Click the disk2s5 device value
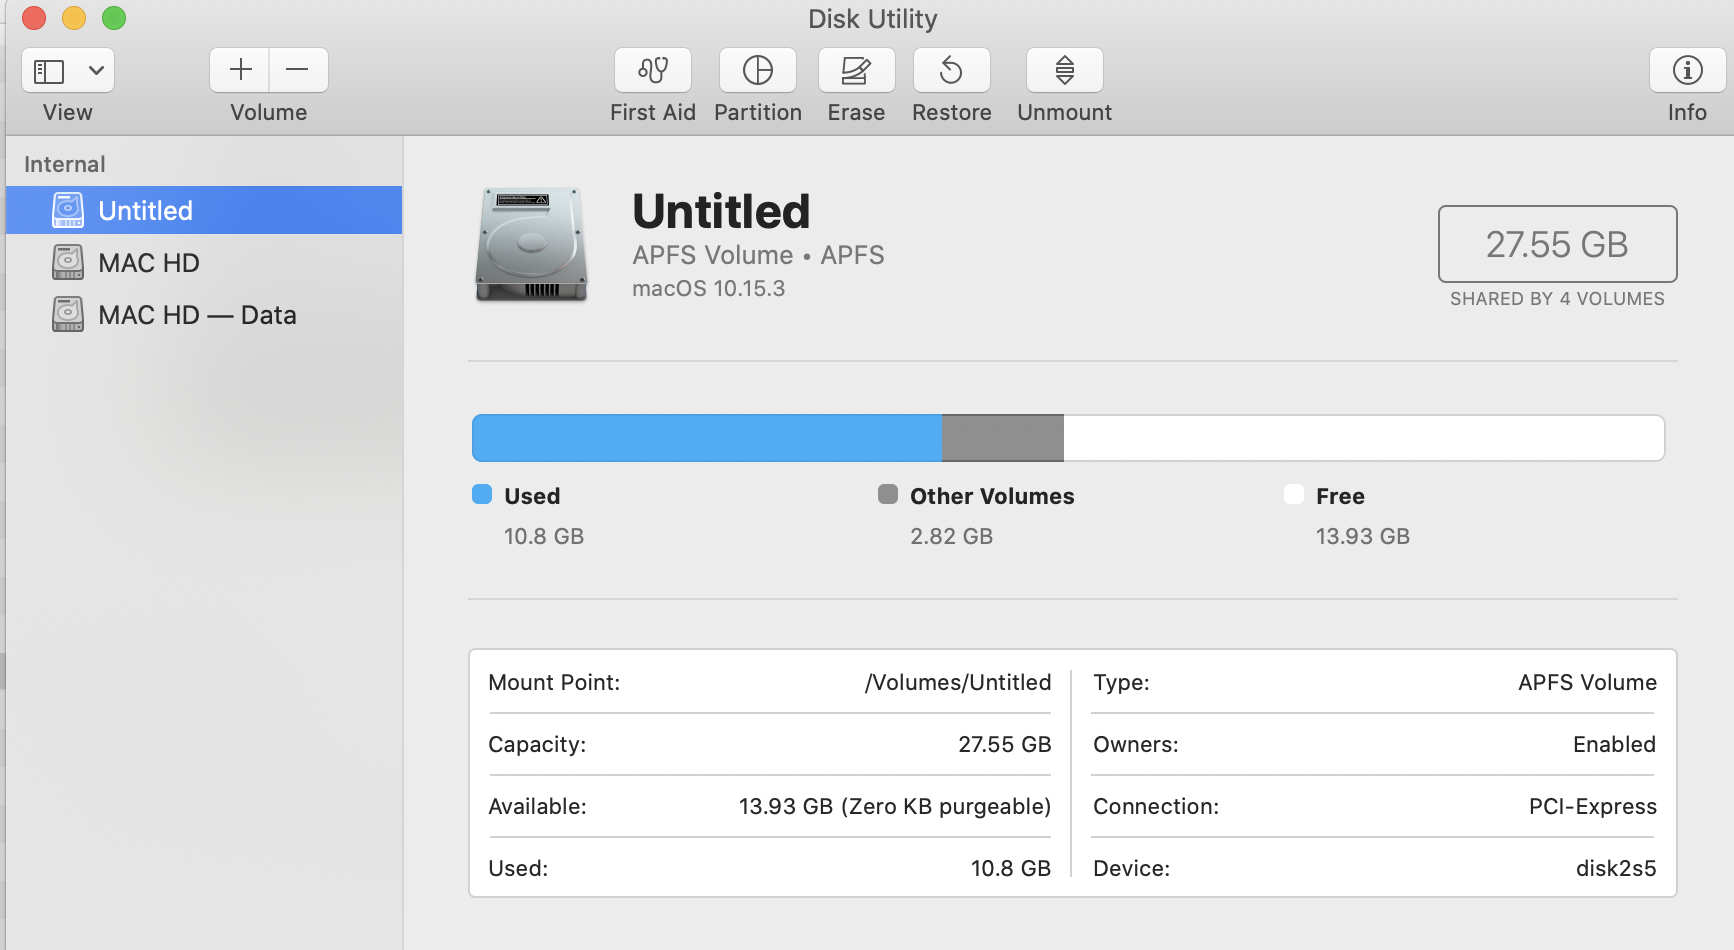Screen dimensions: 1734x950 click(1616, 868)
